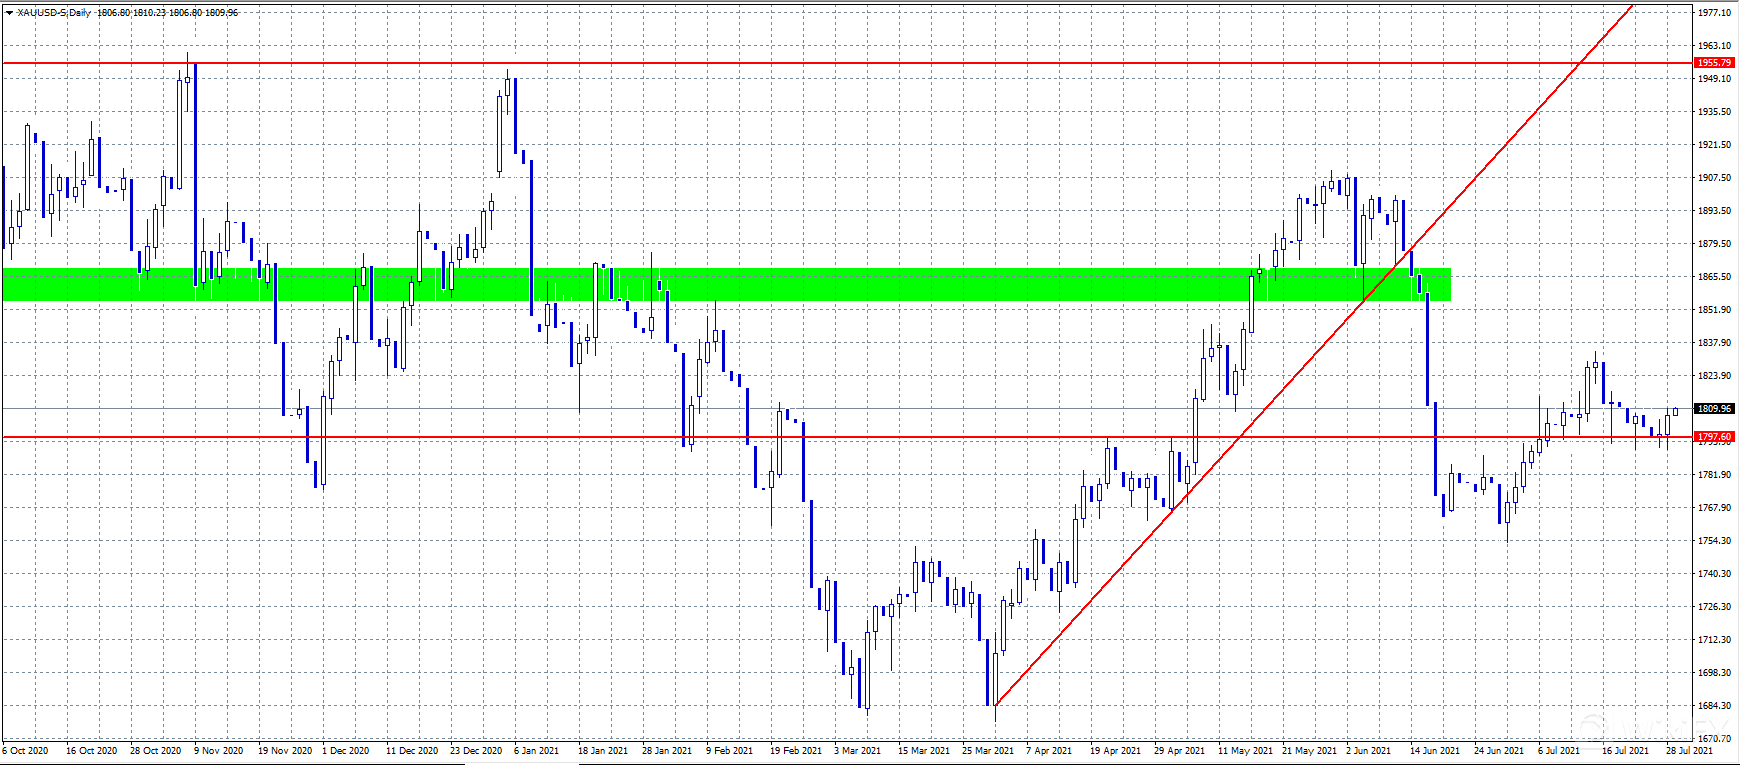Click the 1 Dec 2020 date label
Image resolution: width=1740 pixels, height=765 pixels.
(345, 750)
